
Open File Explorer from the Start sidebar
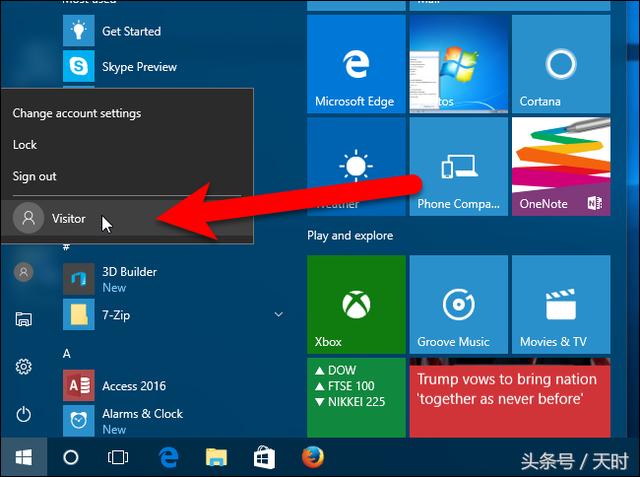[x=24, y=319]
